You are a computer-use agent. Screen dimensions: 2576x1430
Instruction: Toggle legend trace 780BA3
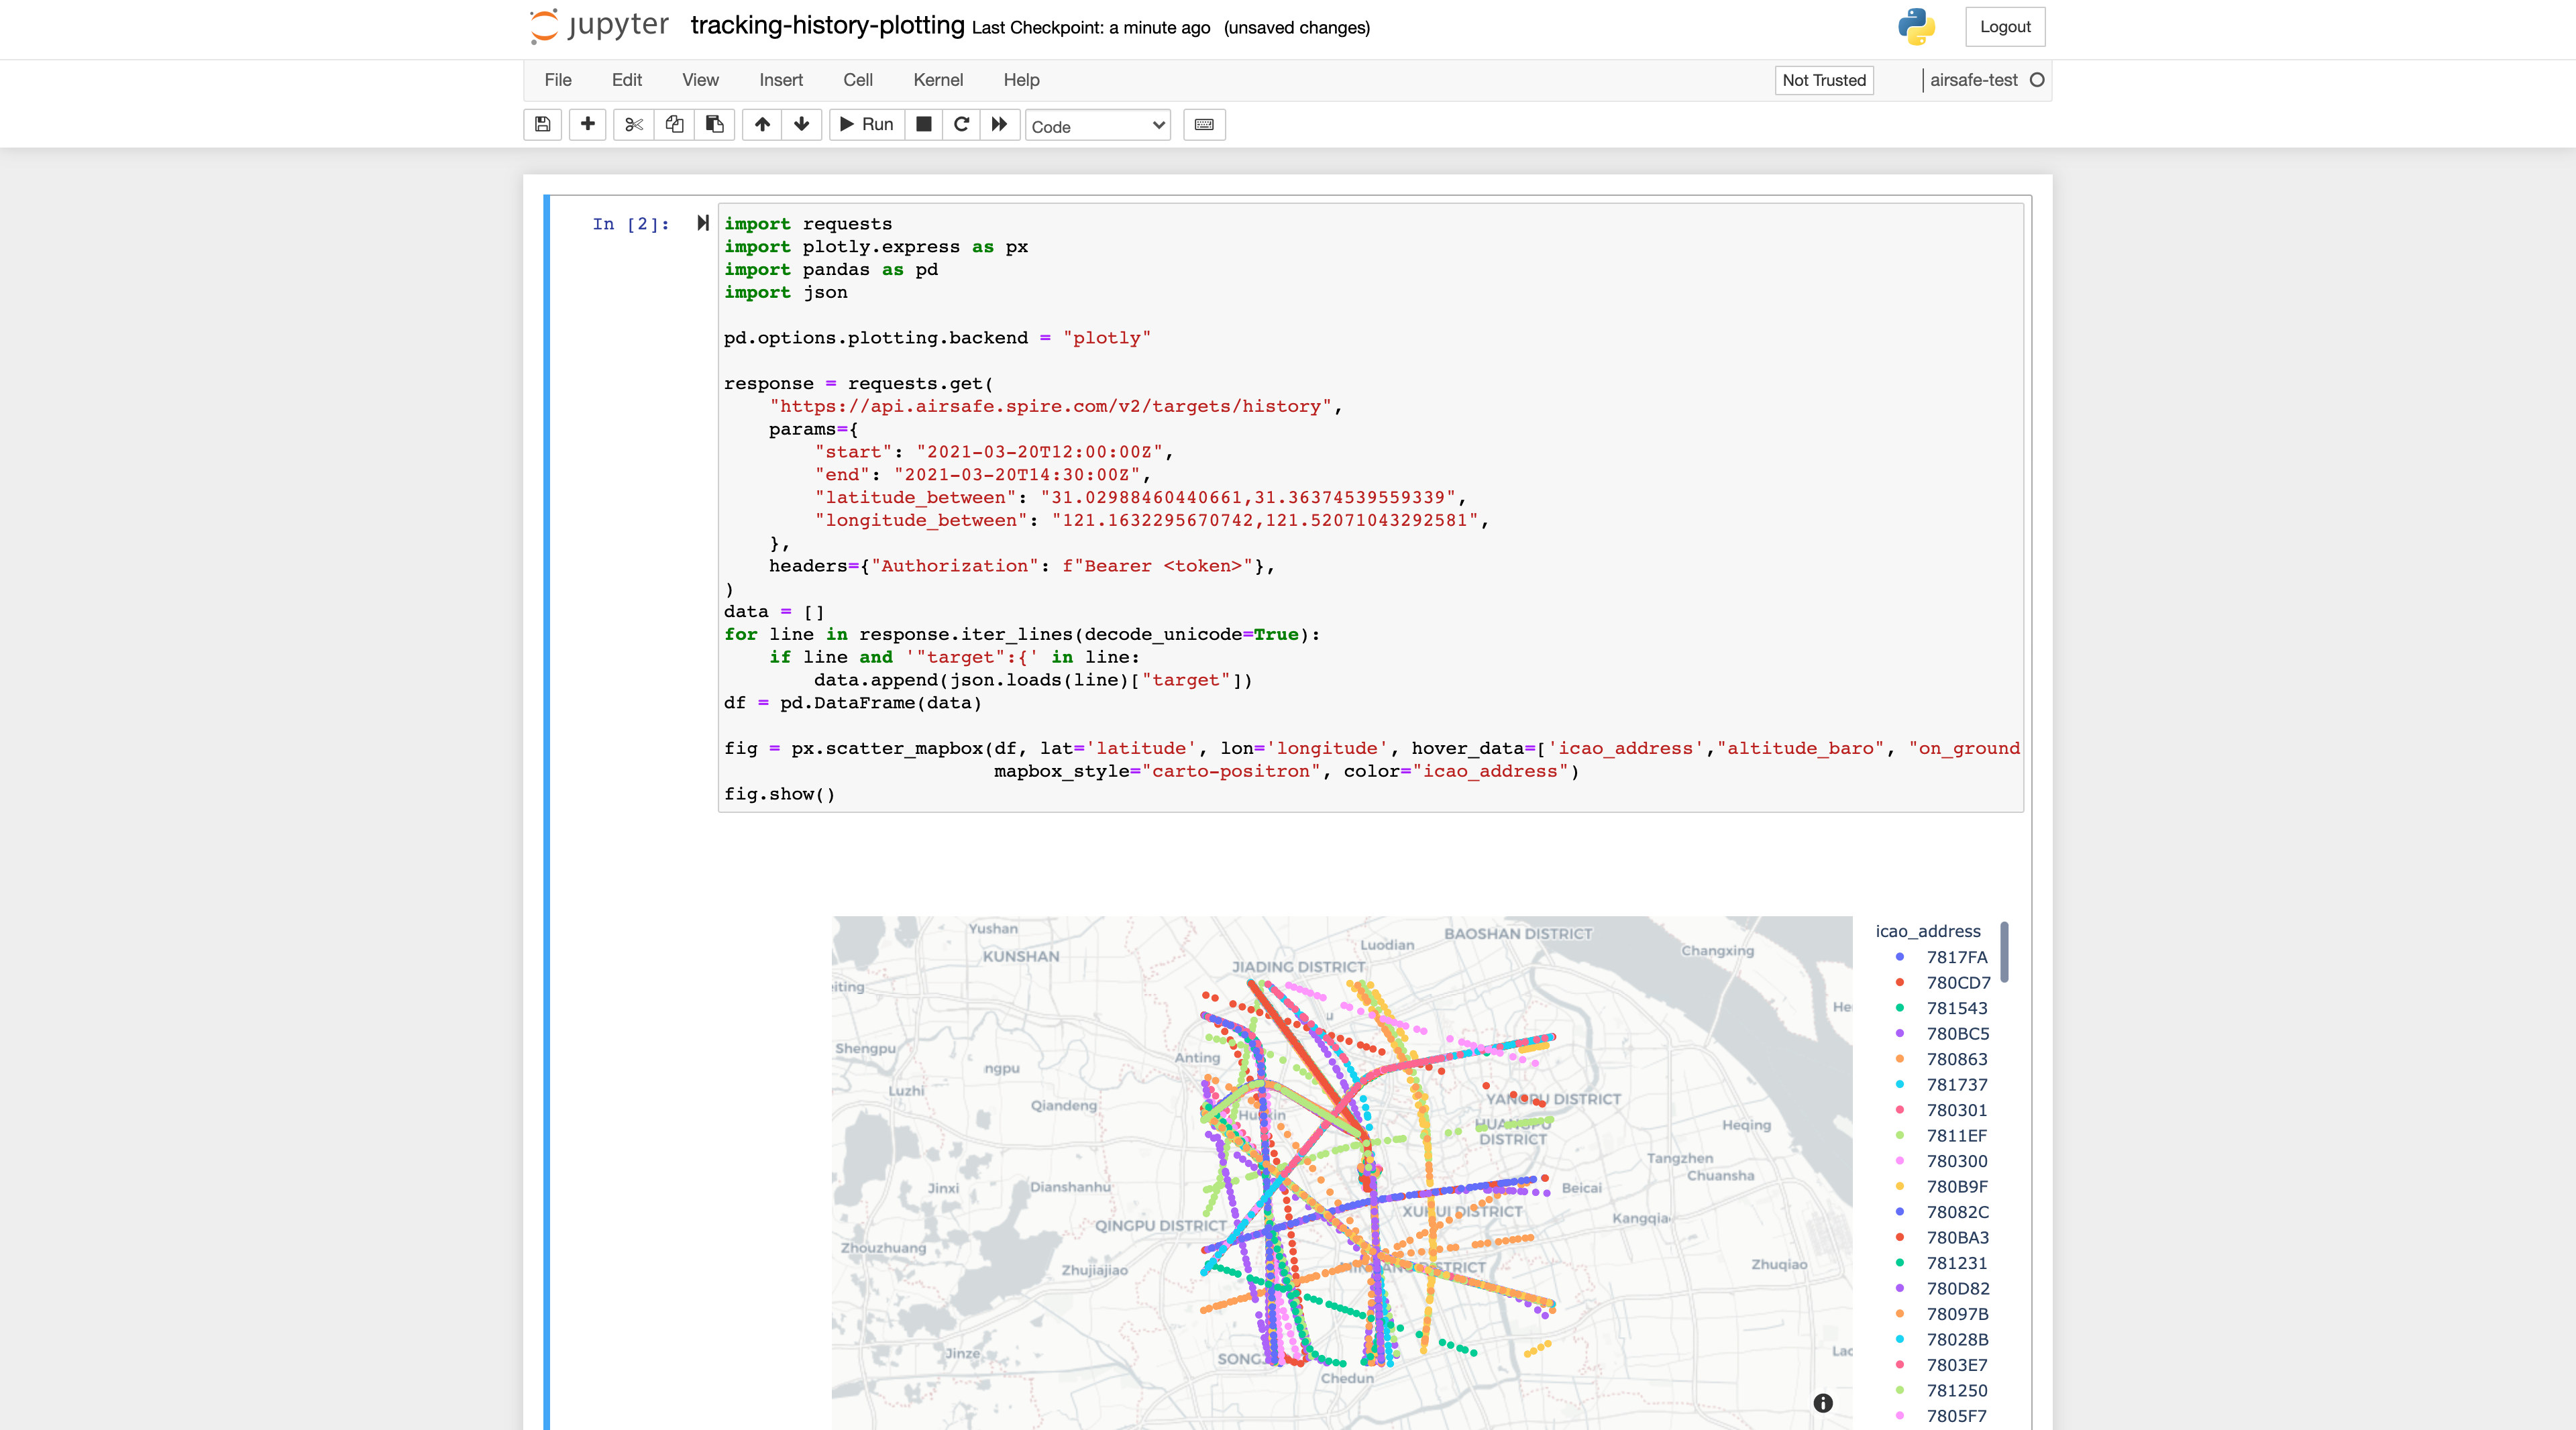[x=1943, y=1238]
